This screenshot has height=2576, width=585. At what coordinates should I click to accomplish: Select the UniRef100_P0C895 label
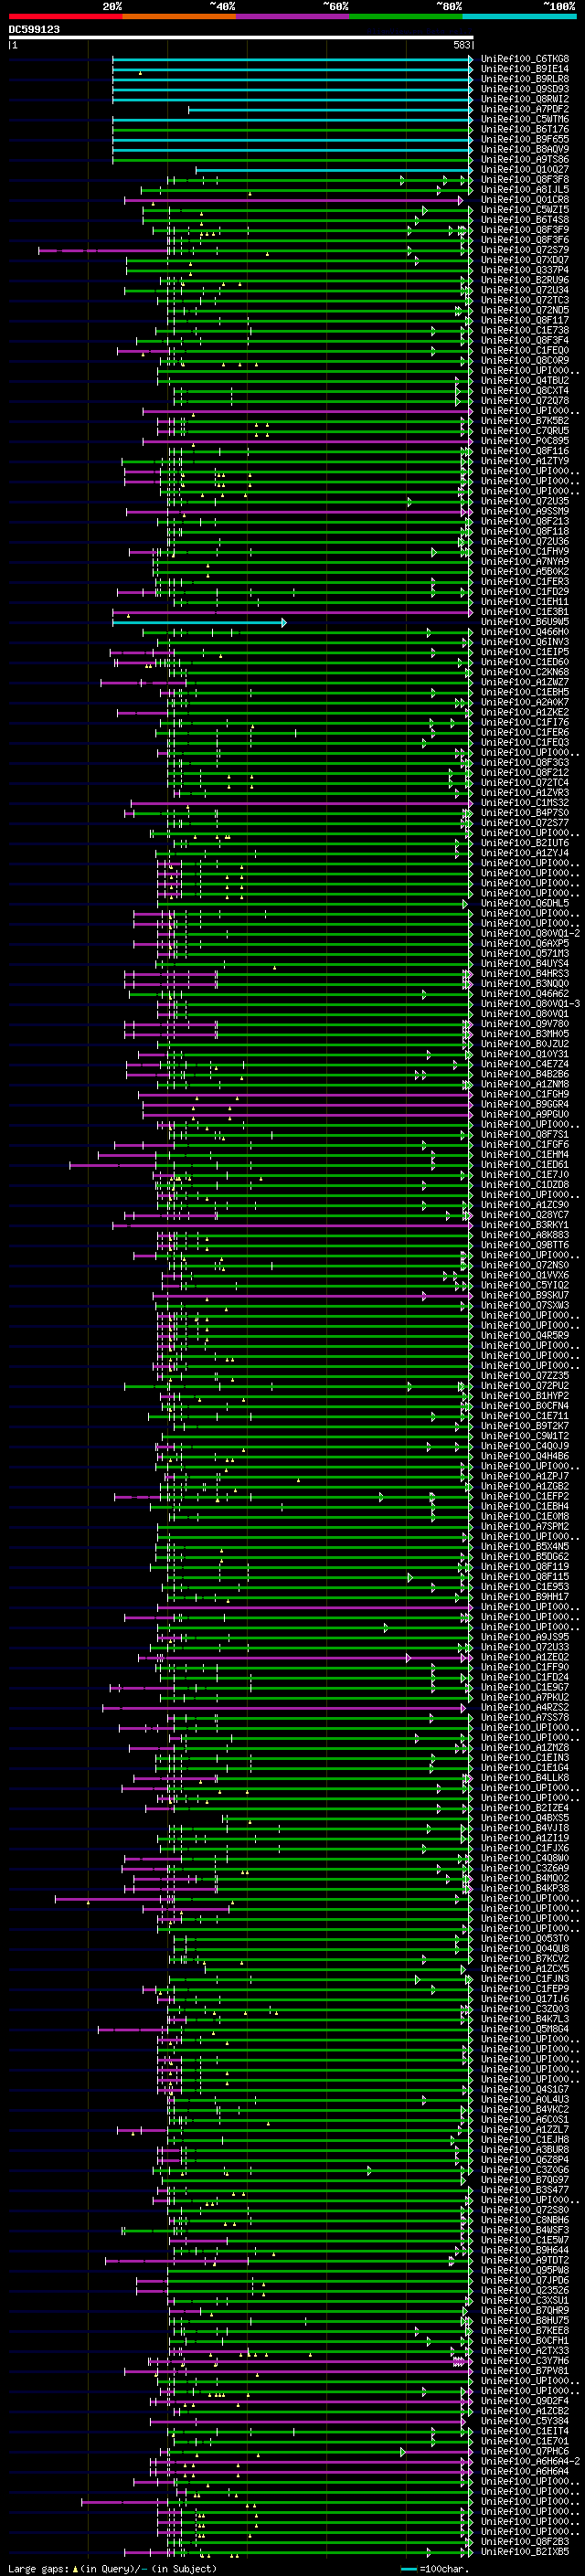525,441
